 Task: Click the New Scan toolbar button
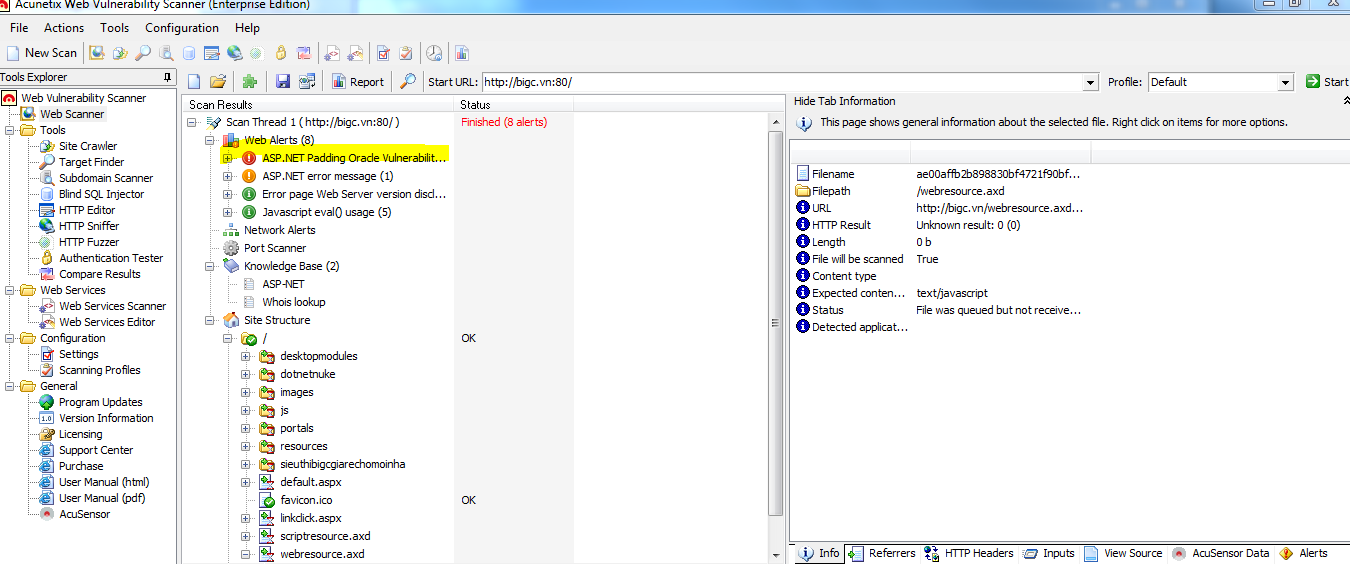tap(42, 53)
